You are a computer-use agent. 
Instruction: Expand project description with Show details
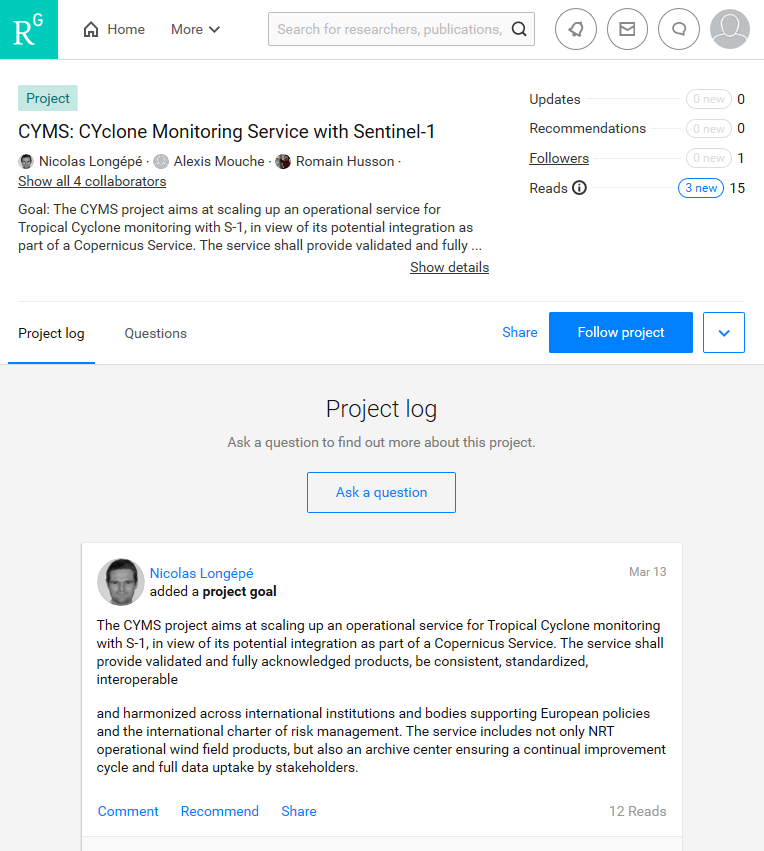[449, 267]
